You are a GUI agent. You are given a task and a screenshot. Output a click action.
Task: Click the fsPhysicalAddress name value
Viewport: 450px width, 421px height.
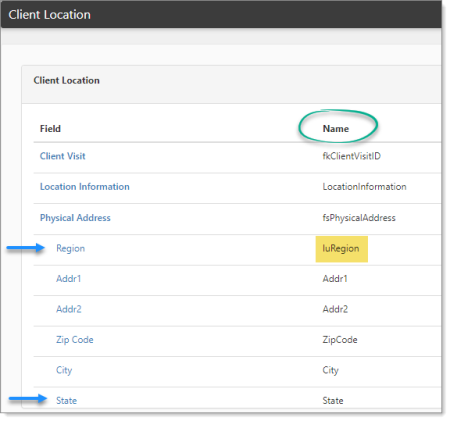coord(359,218)
